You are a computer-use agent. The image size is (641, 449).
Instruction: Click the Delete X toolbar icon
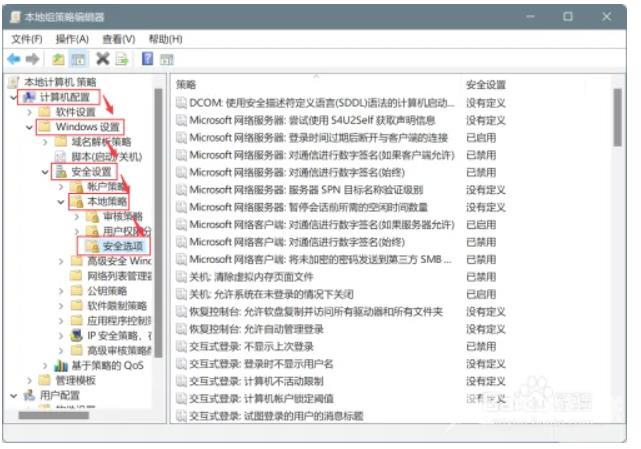point(103,59)
